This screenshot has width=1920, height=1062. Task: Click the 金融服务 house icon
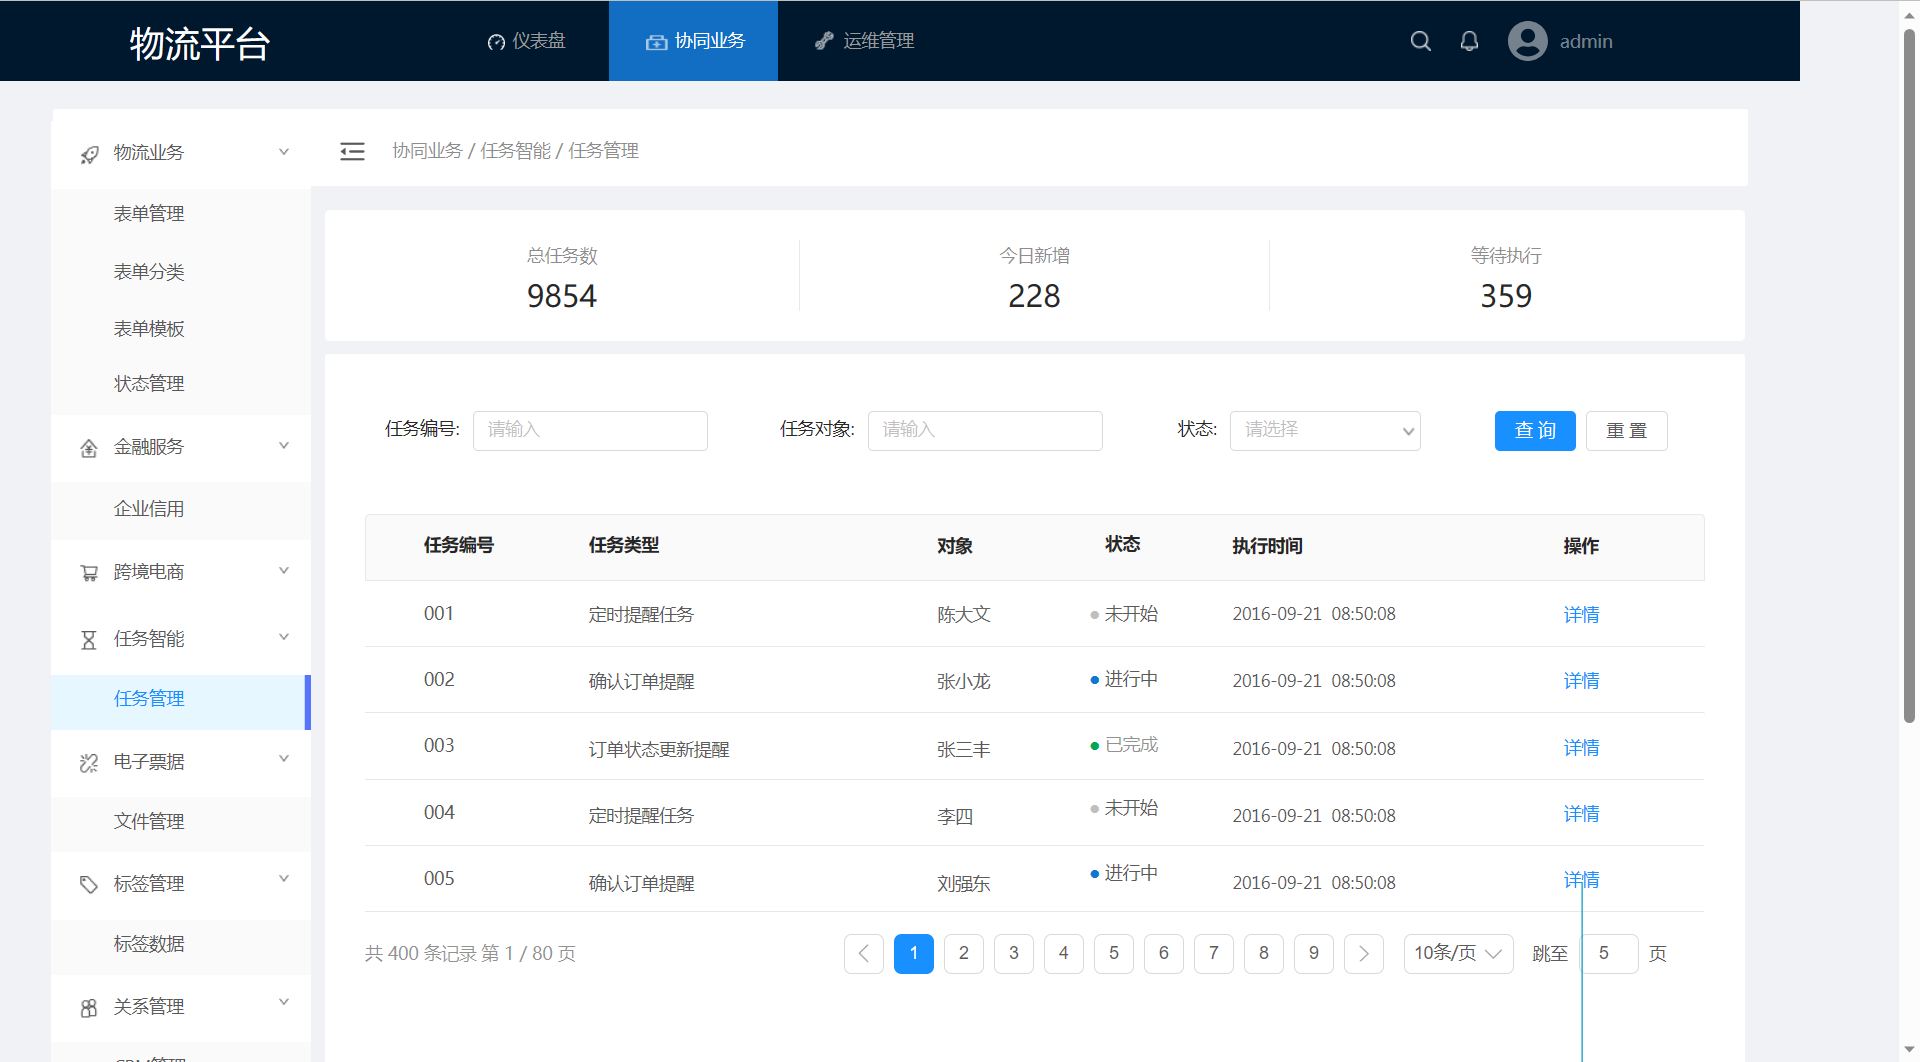(x=89, y=448)
